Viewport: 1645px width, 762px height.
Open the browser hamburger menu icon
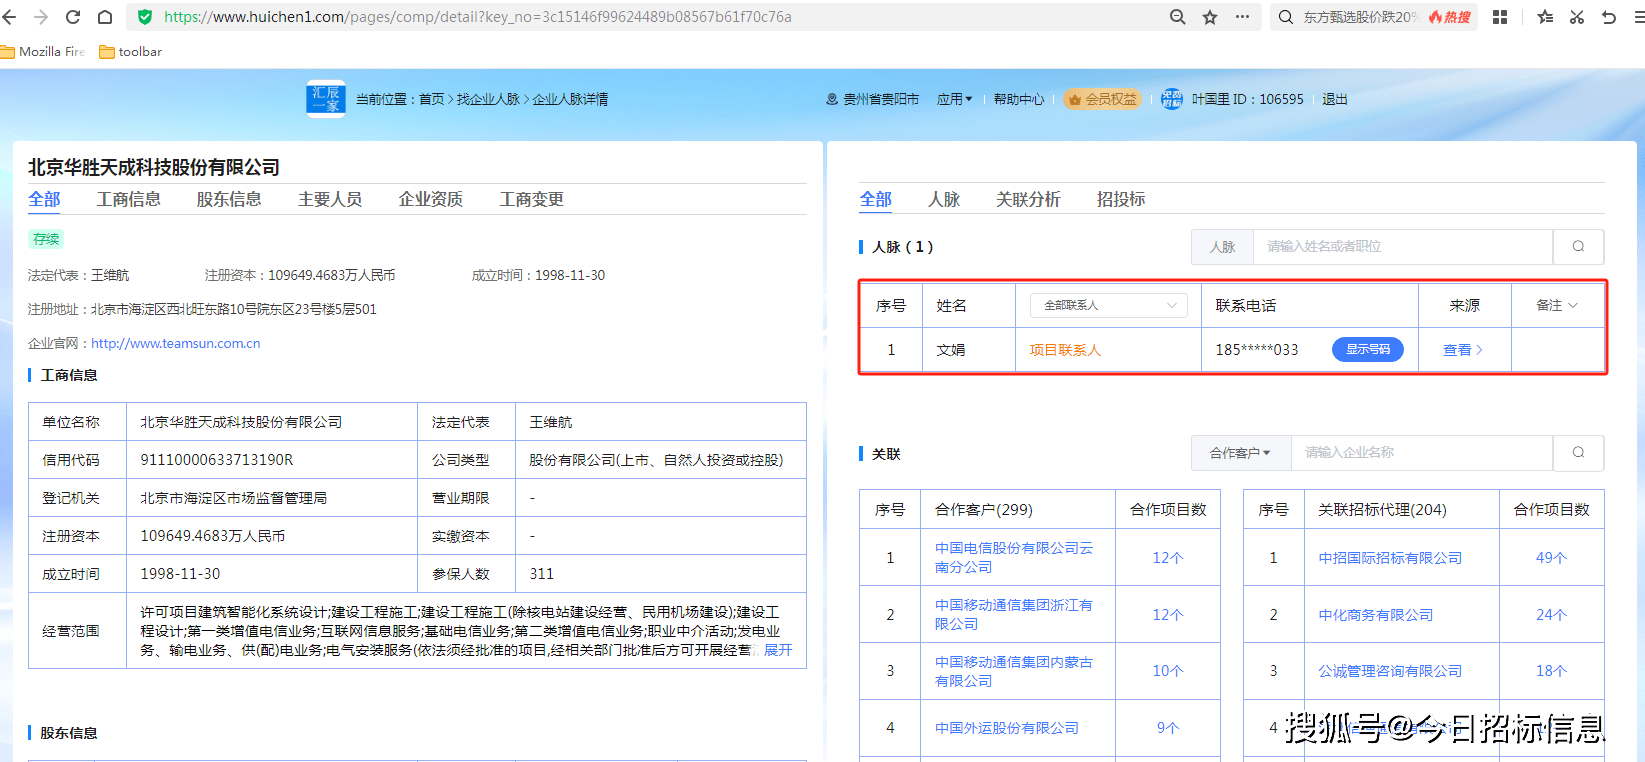1639,17
